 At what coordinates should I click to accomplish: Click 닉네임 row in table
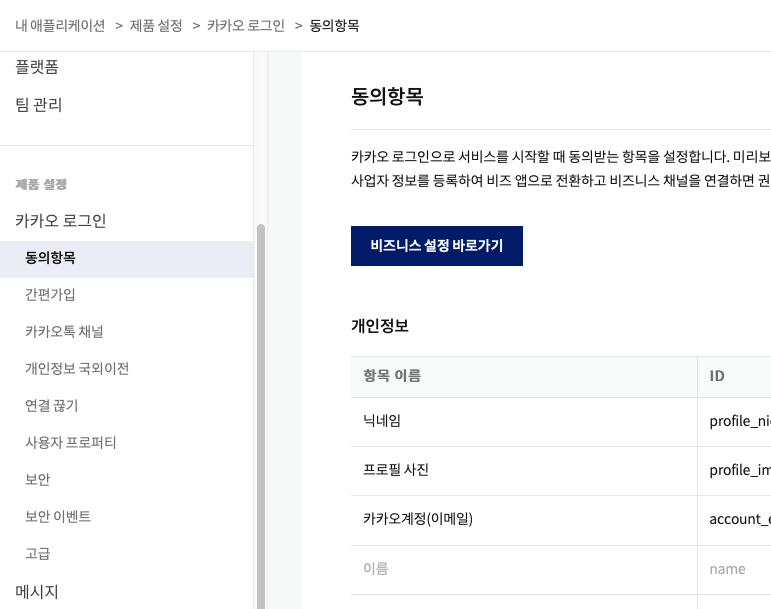(x=561, y=422)
